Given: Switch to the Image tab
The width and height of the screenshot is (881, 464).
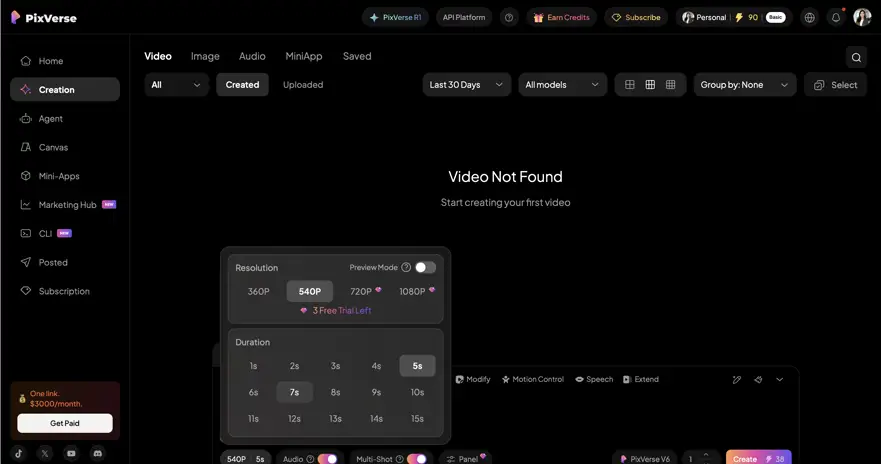Looking at the screenshot, I should click(x=205, y=56).
